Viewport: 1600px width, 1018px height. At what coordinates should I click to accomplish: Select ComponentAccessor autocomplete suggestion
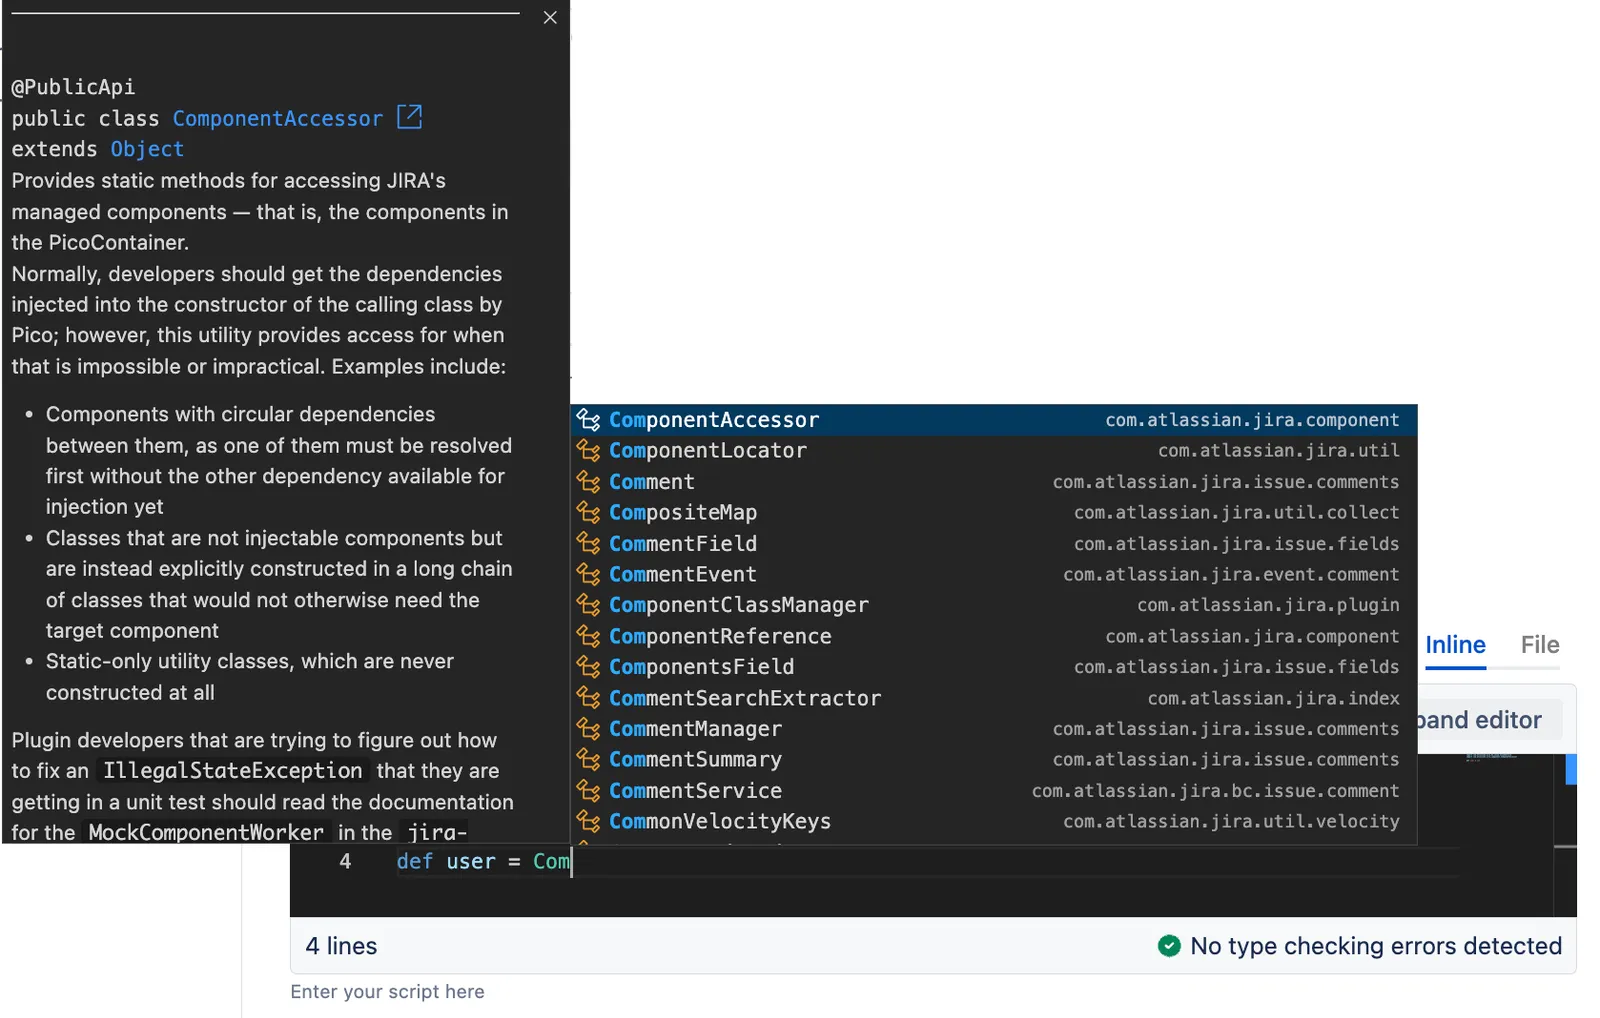tap(994, 420)
